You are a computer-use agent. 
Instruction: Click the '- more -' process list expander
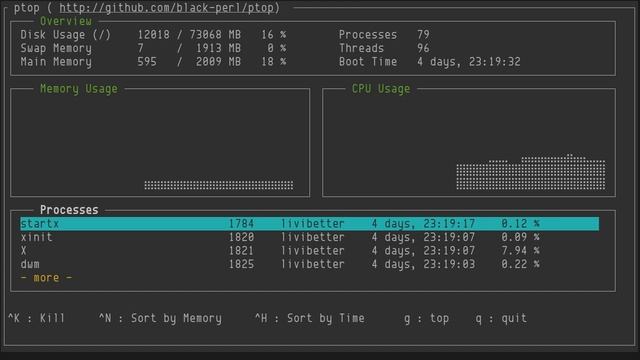46,278
